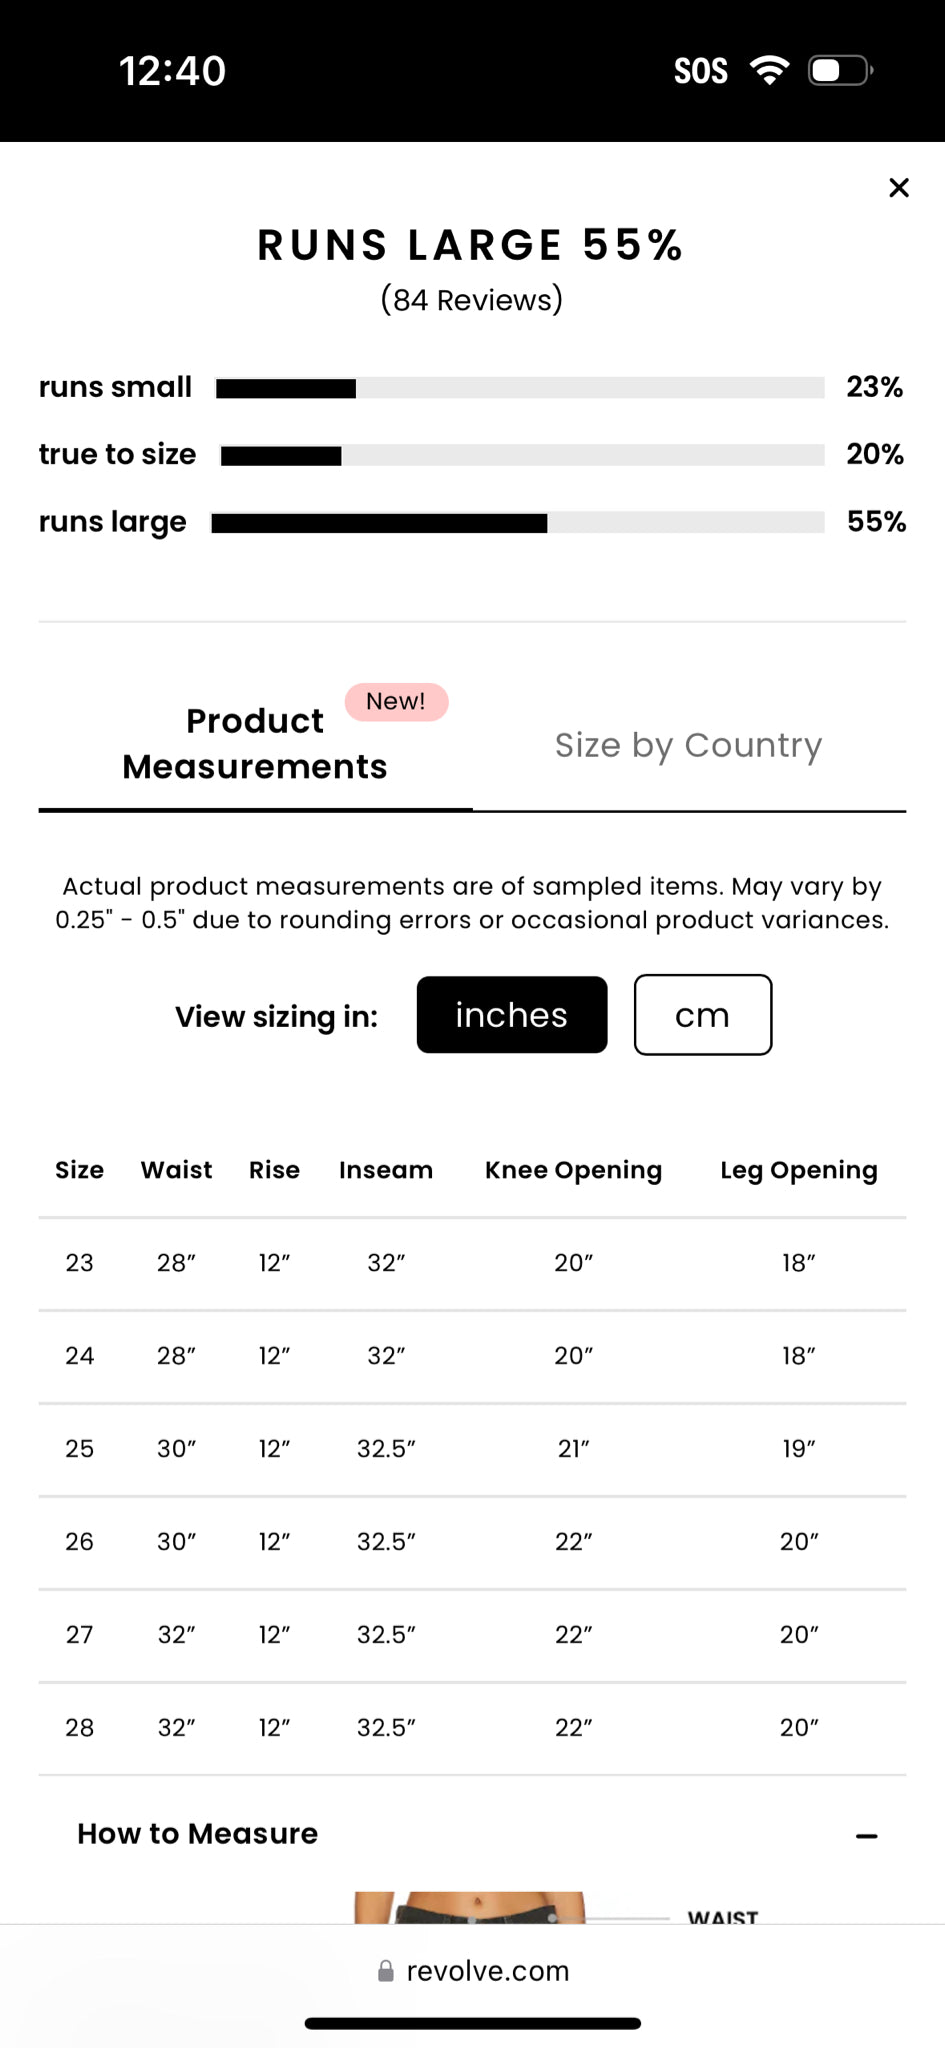
Task: Tap the How to Measure heading
Action: (198, 1834)
